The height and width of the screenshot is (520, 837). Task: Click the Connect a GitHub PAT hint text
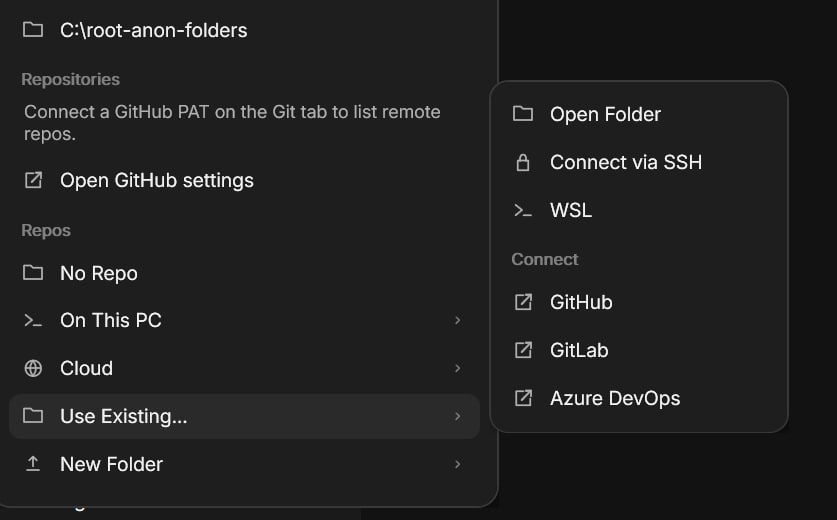tap(232, 123)
